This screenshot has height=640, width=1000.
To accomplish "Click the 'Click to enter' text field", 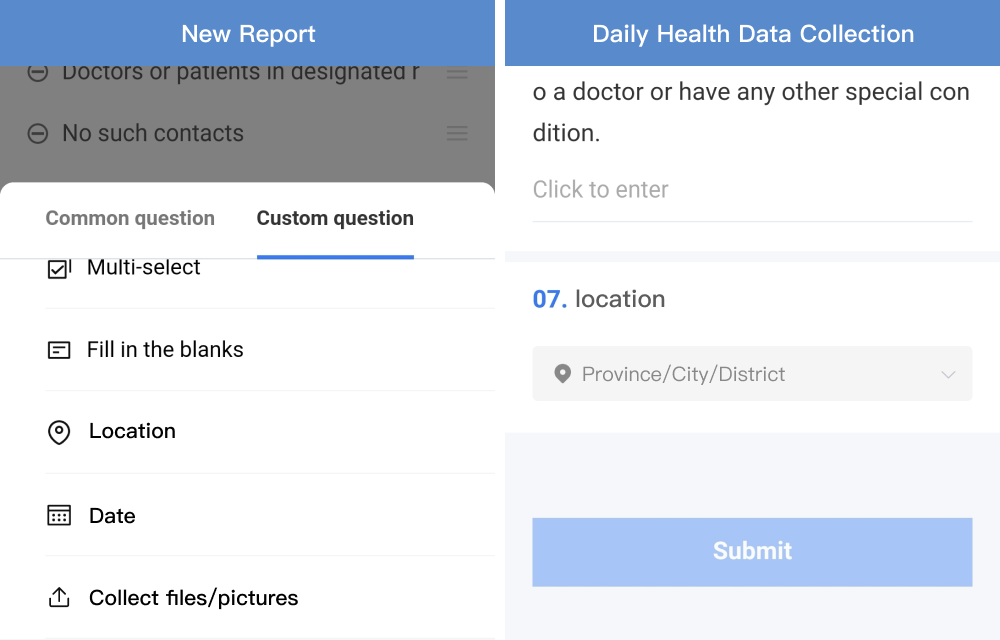I will (753, 189).
